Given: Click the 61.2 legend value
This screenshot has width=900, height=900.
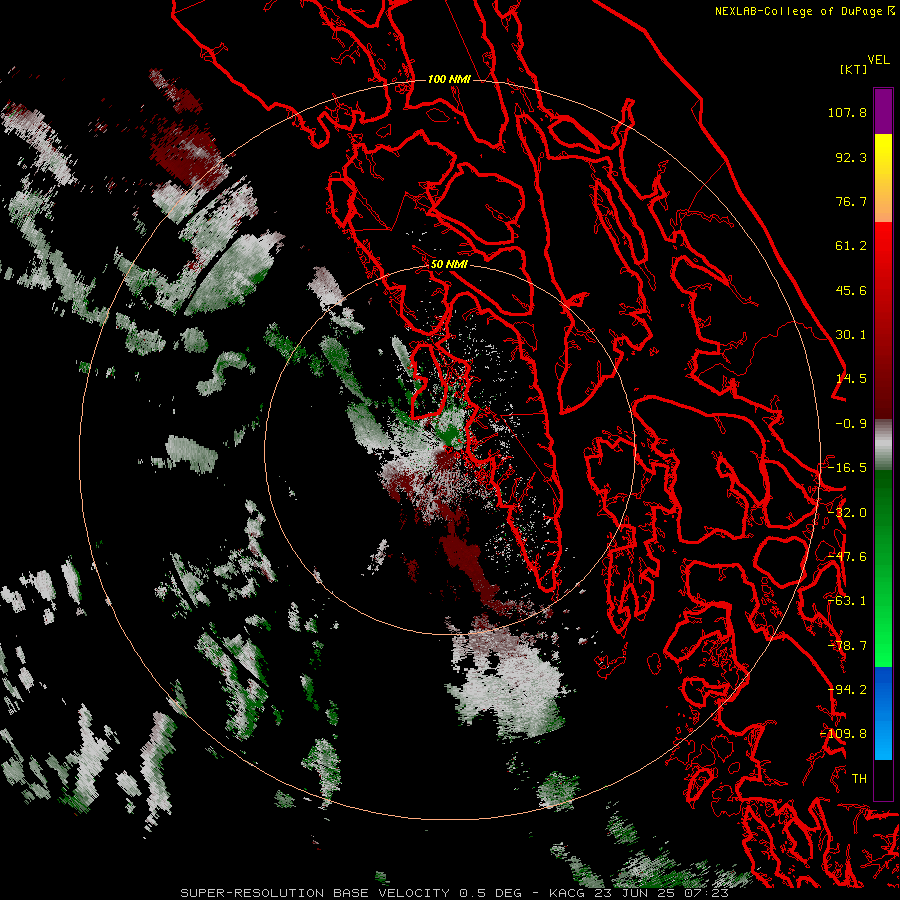Looking at the screenshot, I should 851,246.
